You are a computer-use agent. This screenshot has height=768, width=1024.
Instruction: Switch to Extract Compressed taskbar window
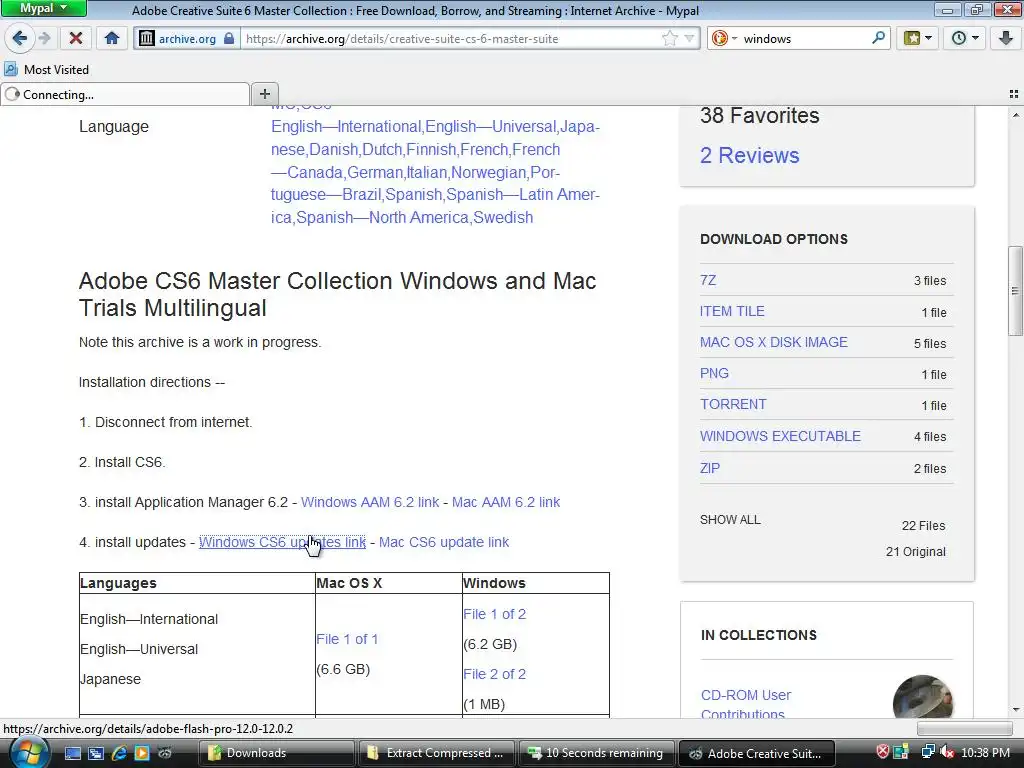click(x=437, y=753)
